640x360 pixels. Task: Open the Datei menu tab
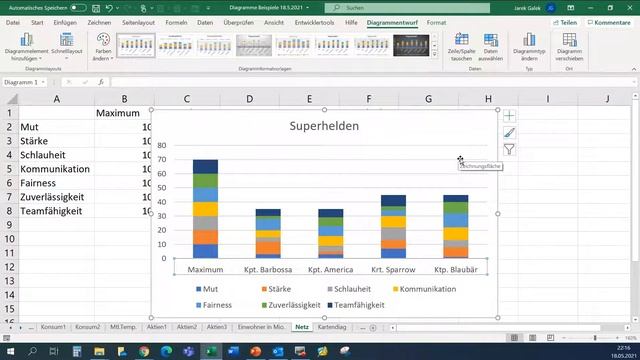[x=13, y=23]
